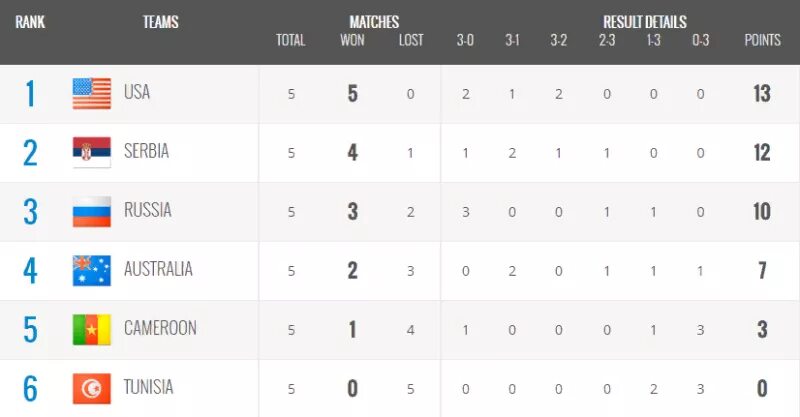Select the RUSSIA team name
The width and height of the screenshot is (800, 417).
[148, 210]
